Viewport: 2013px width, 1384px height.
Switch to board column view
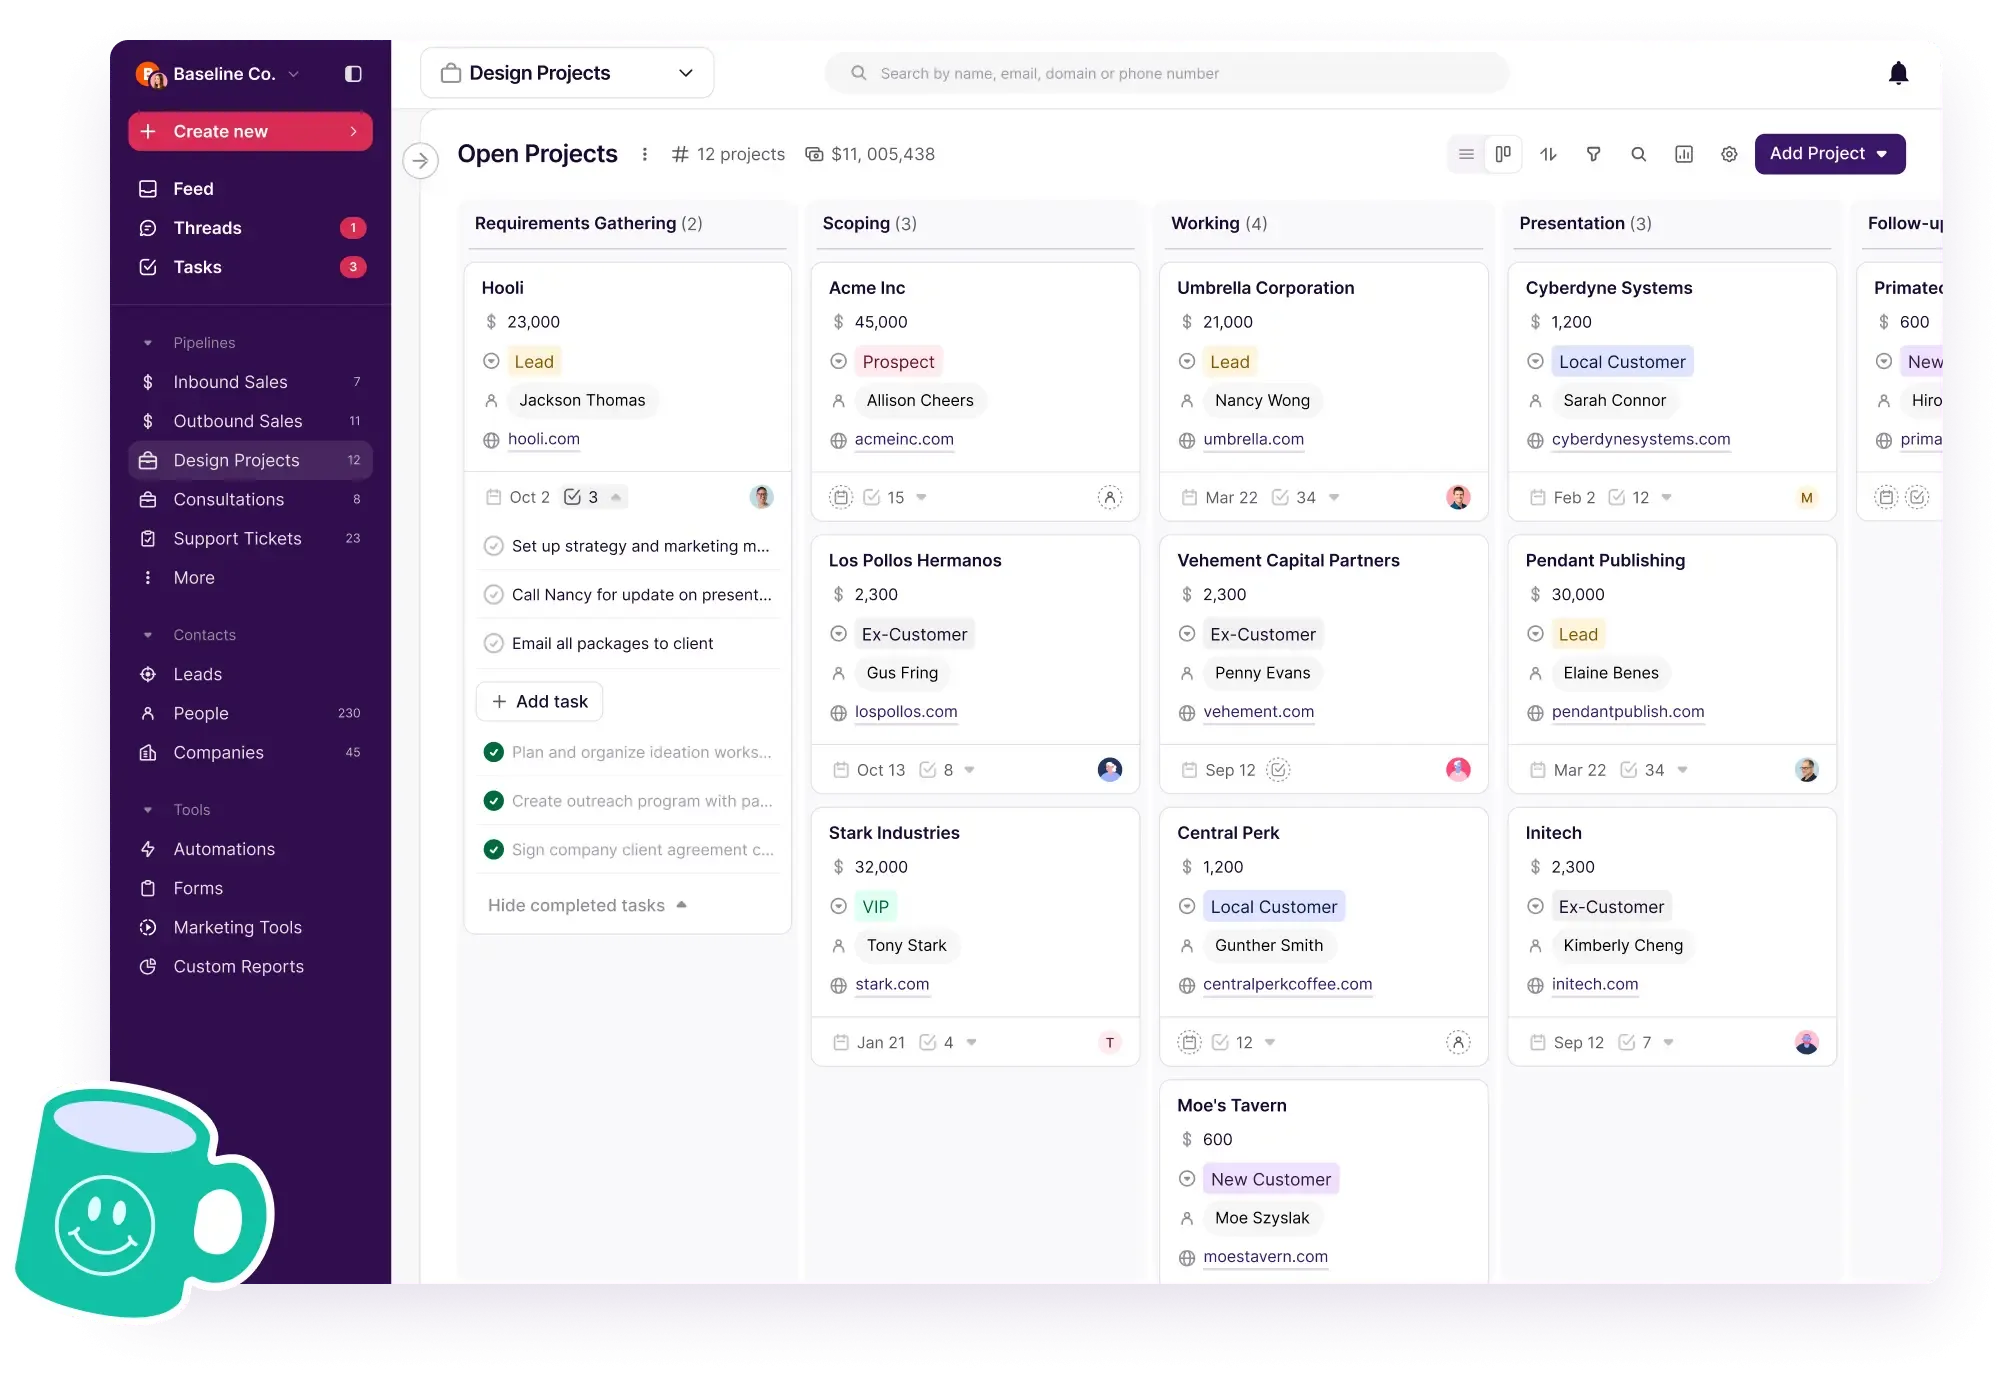(x=1503, y=154)
